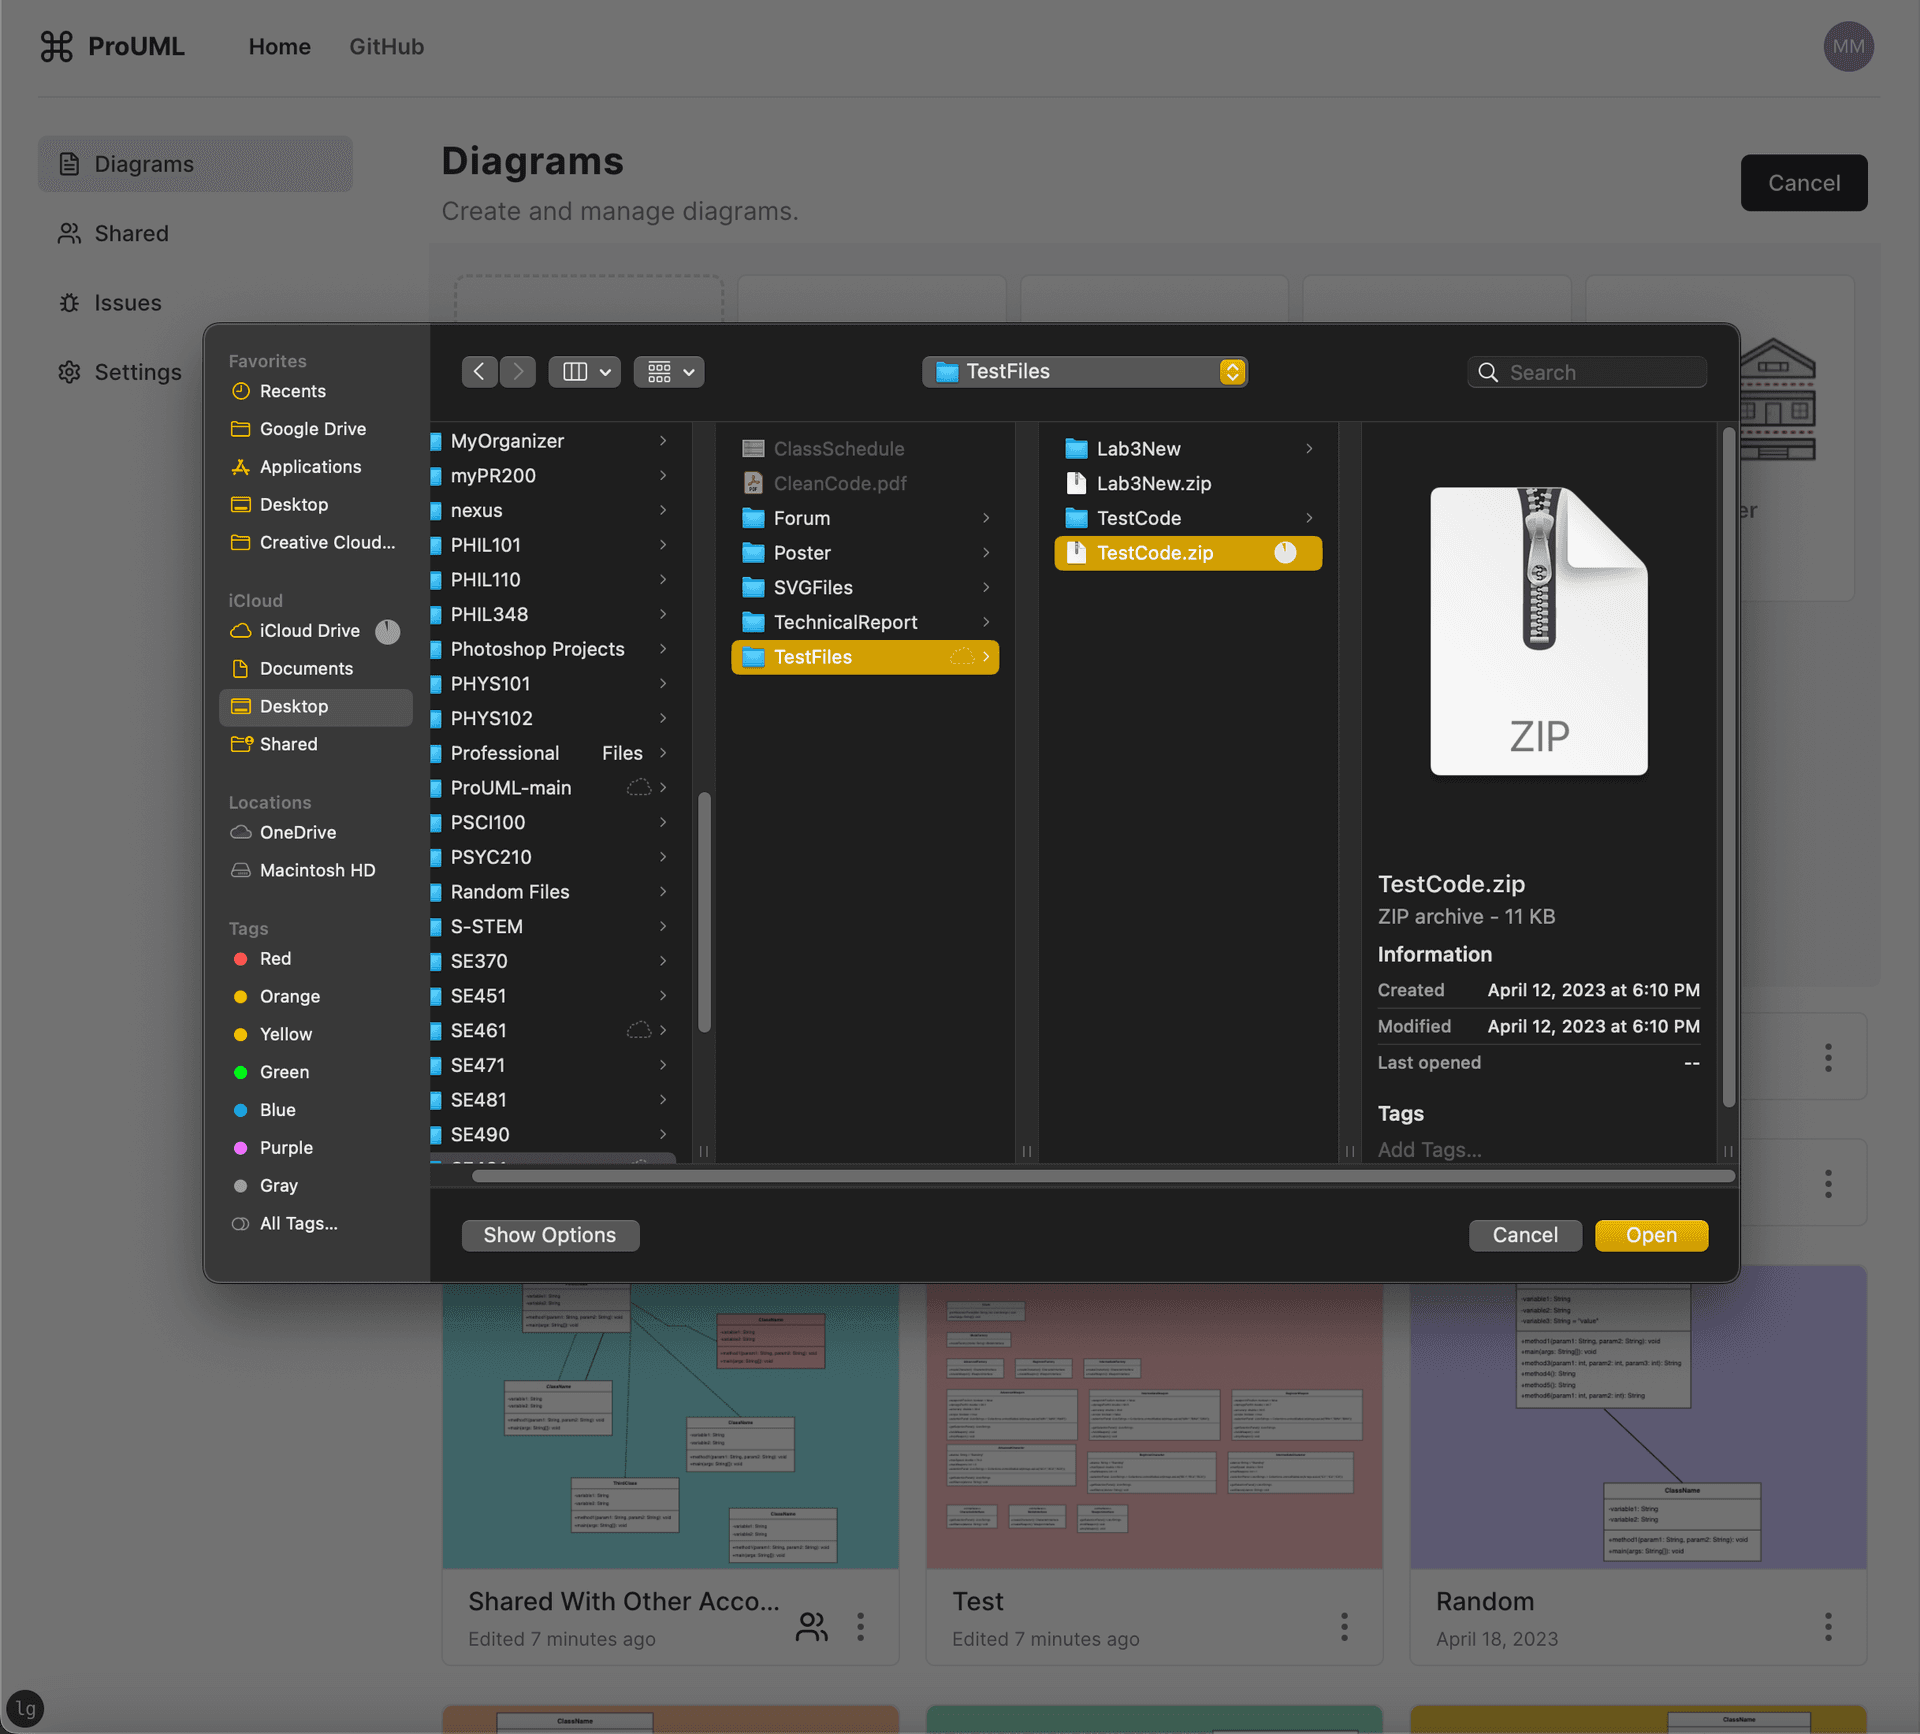Click the Open button to confirm
The image size is (1920, 1734).
click(1651, 1234)
